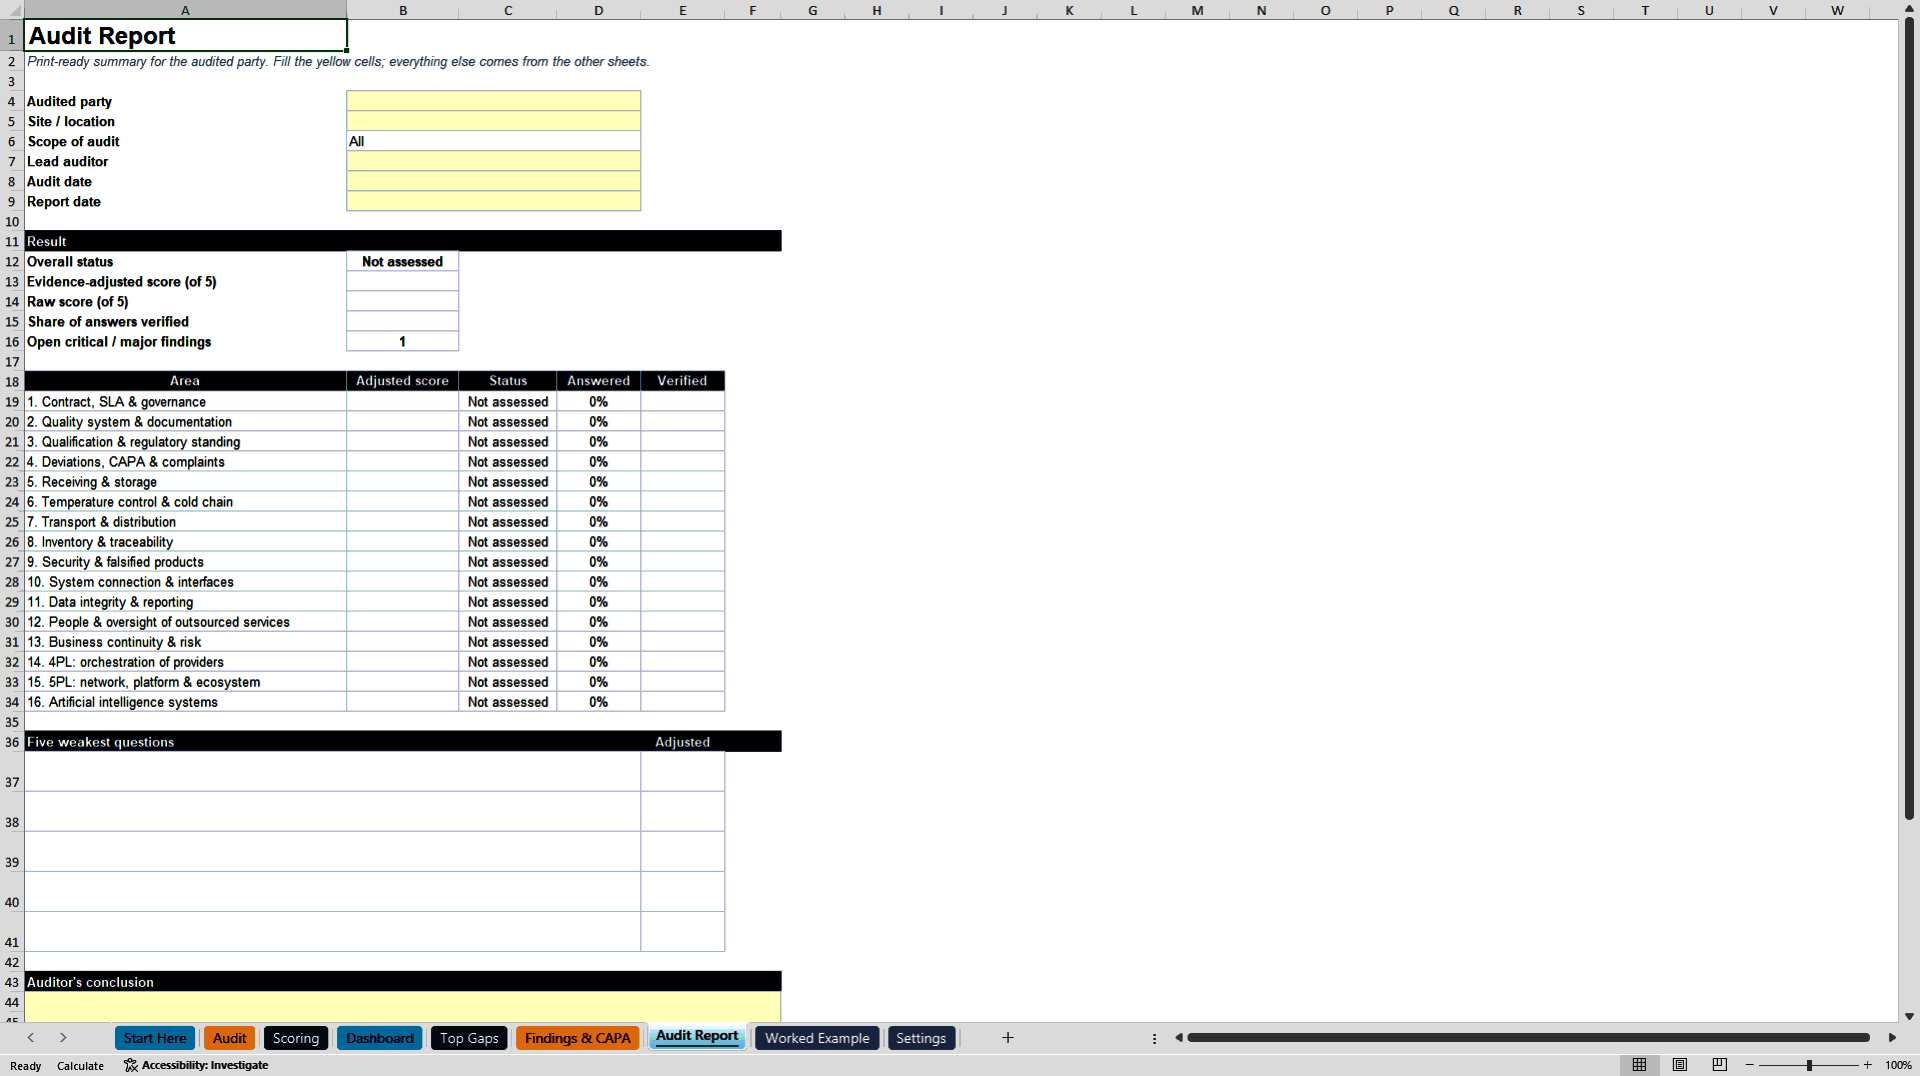The height and width of the screenshot is (1076, 1920).
Task: Go to Top Gaps sheet
Action: 469,1038
